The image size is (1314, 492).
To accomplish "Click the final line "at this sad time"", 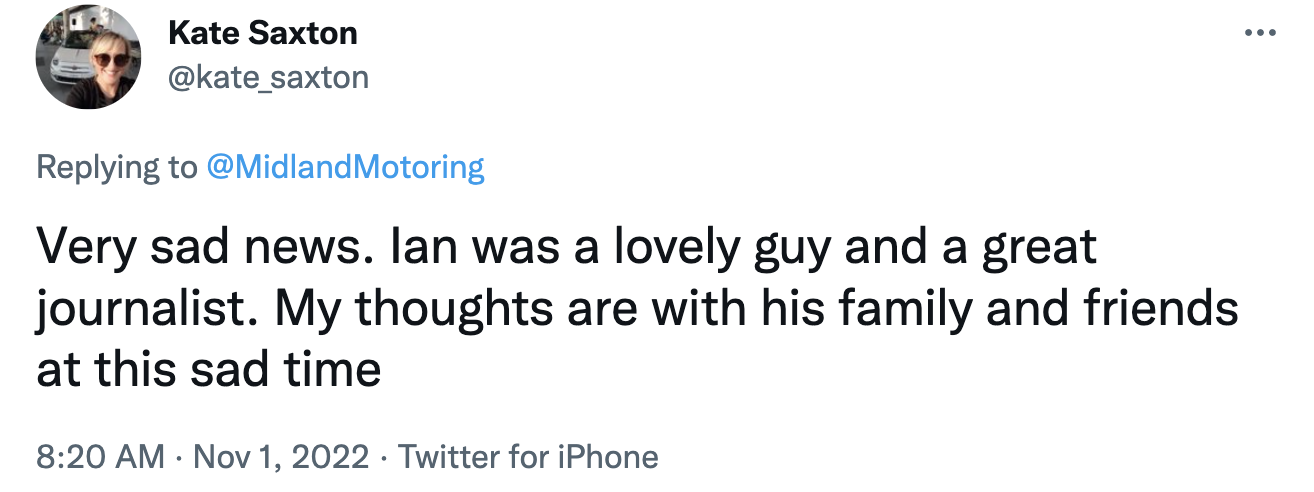I will [x=209, y=371].
